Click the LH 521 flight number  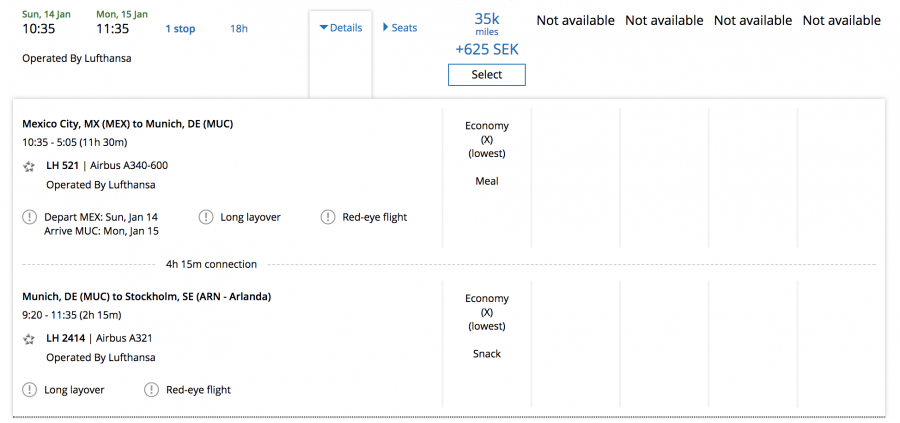pos(62,166)
